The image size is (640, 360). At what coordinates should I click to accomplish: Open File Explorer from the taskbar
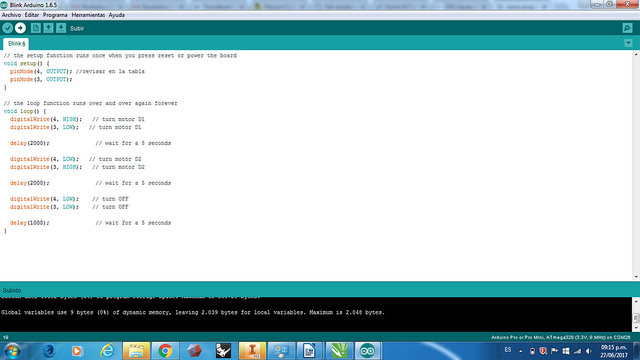tap(136, 351)
